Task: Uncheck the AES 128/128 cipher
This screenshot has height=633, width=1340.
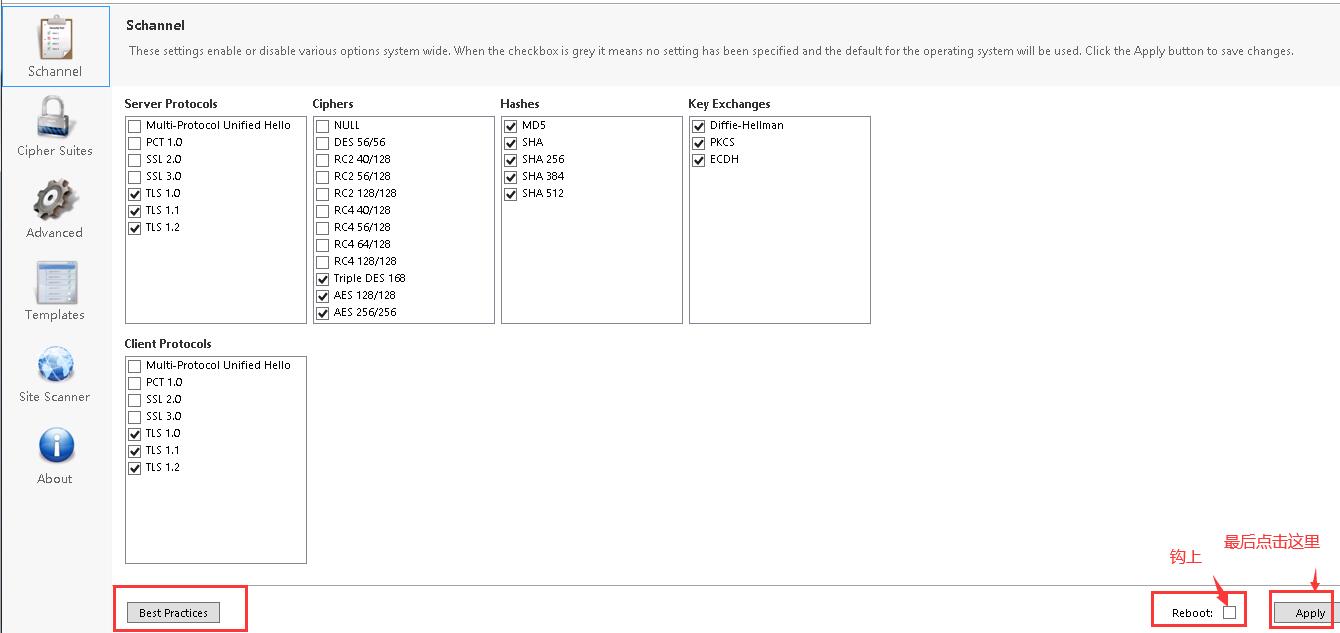Action: click(322, 296)
